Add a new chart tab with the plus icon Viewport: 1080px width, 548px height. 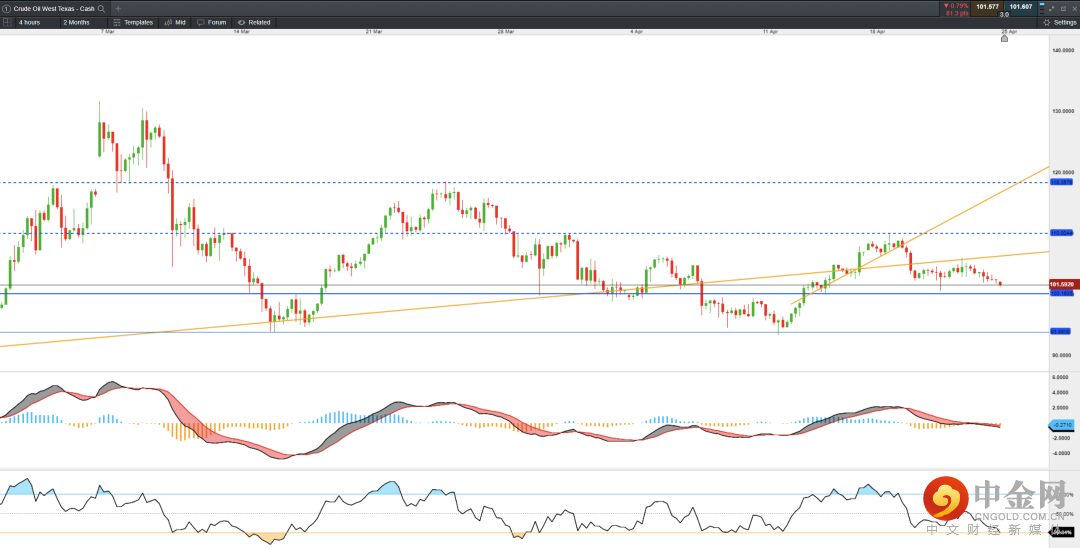point(118,8)
